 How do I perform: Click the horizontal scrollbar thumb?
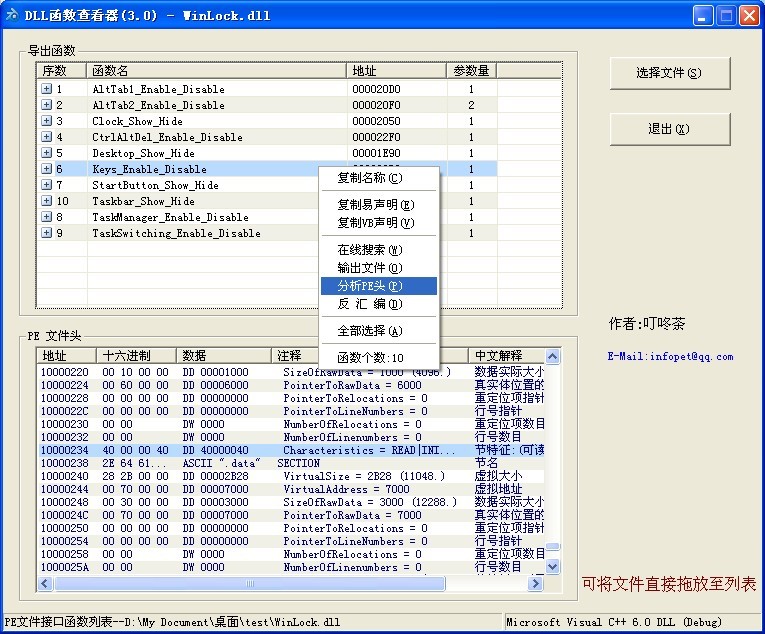[250, 583]
